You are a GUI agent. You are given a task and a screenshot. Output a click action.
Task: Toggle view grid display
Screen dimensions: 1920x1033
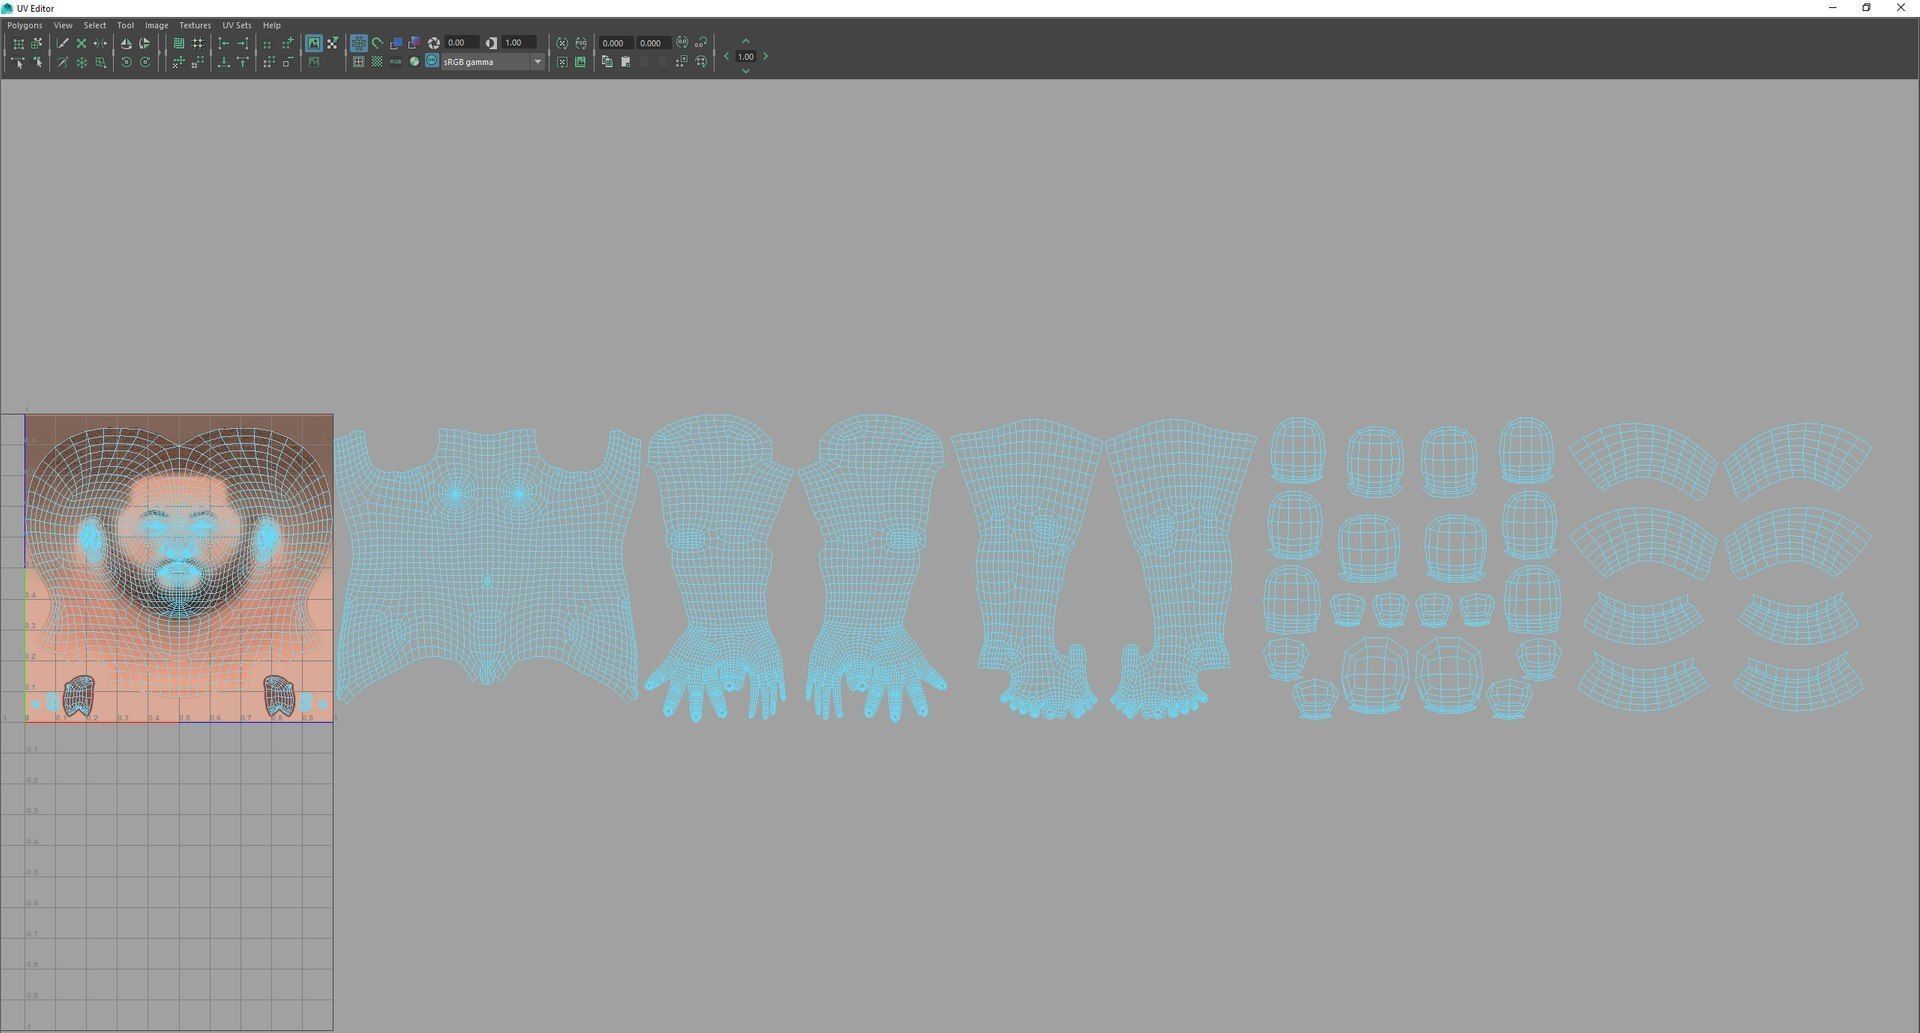(x=358, y=43)
